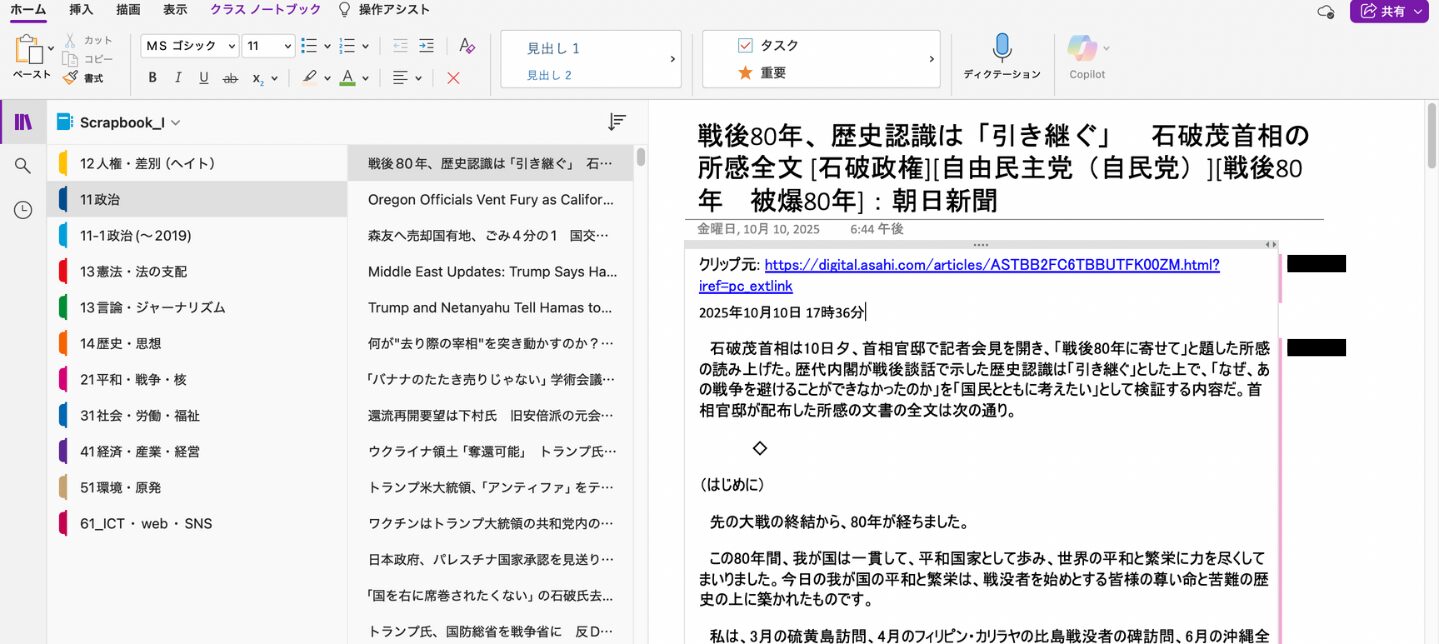Click the text highlight color marker
1439x644 pixels.
[x=310, y=78]
